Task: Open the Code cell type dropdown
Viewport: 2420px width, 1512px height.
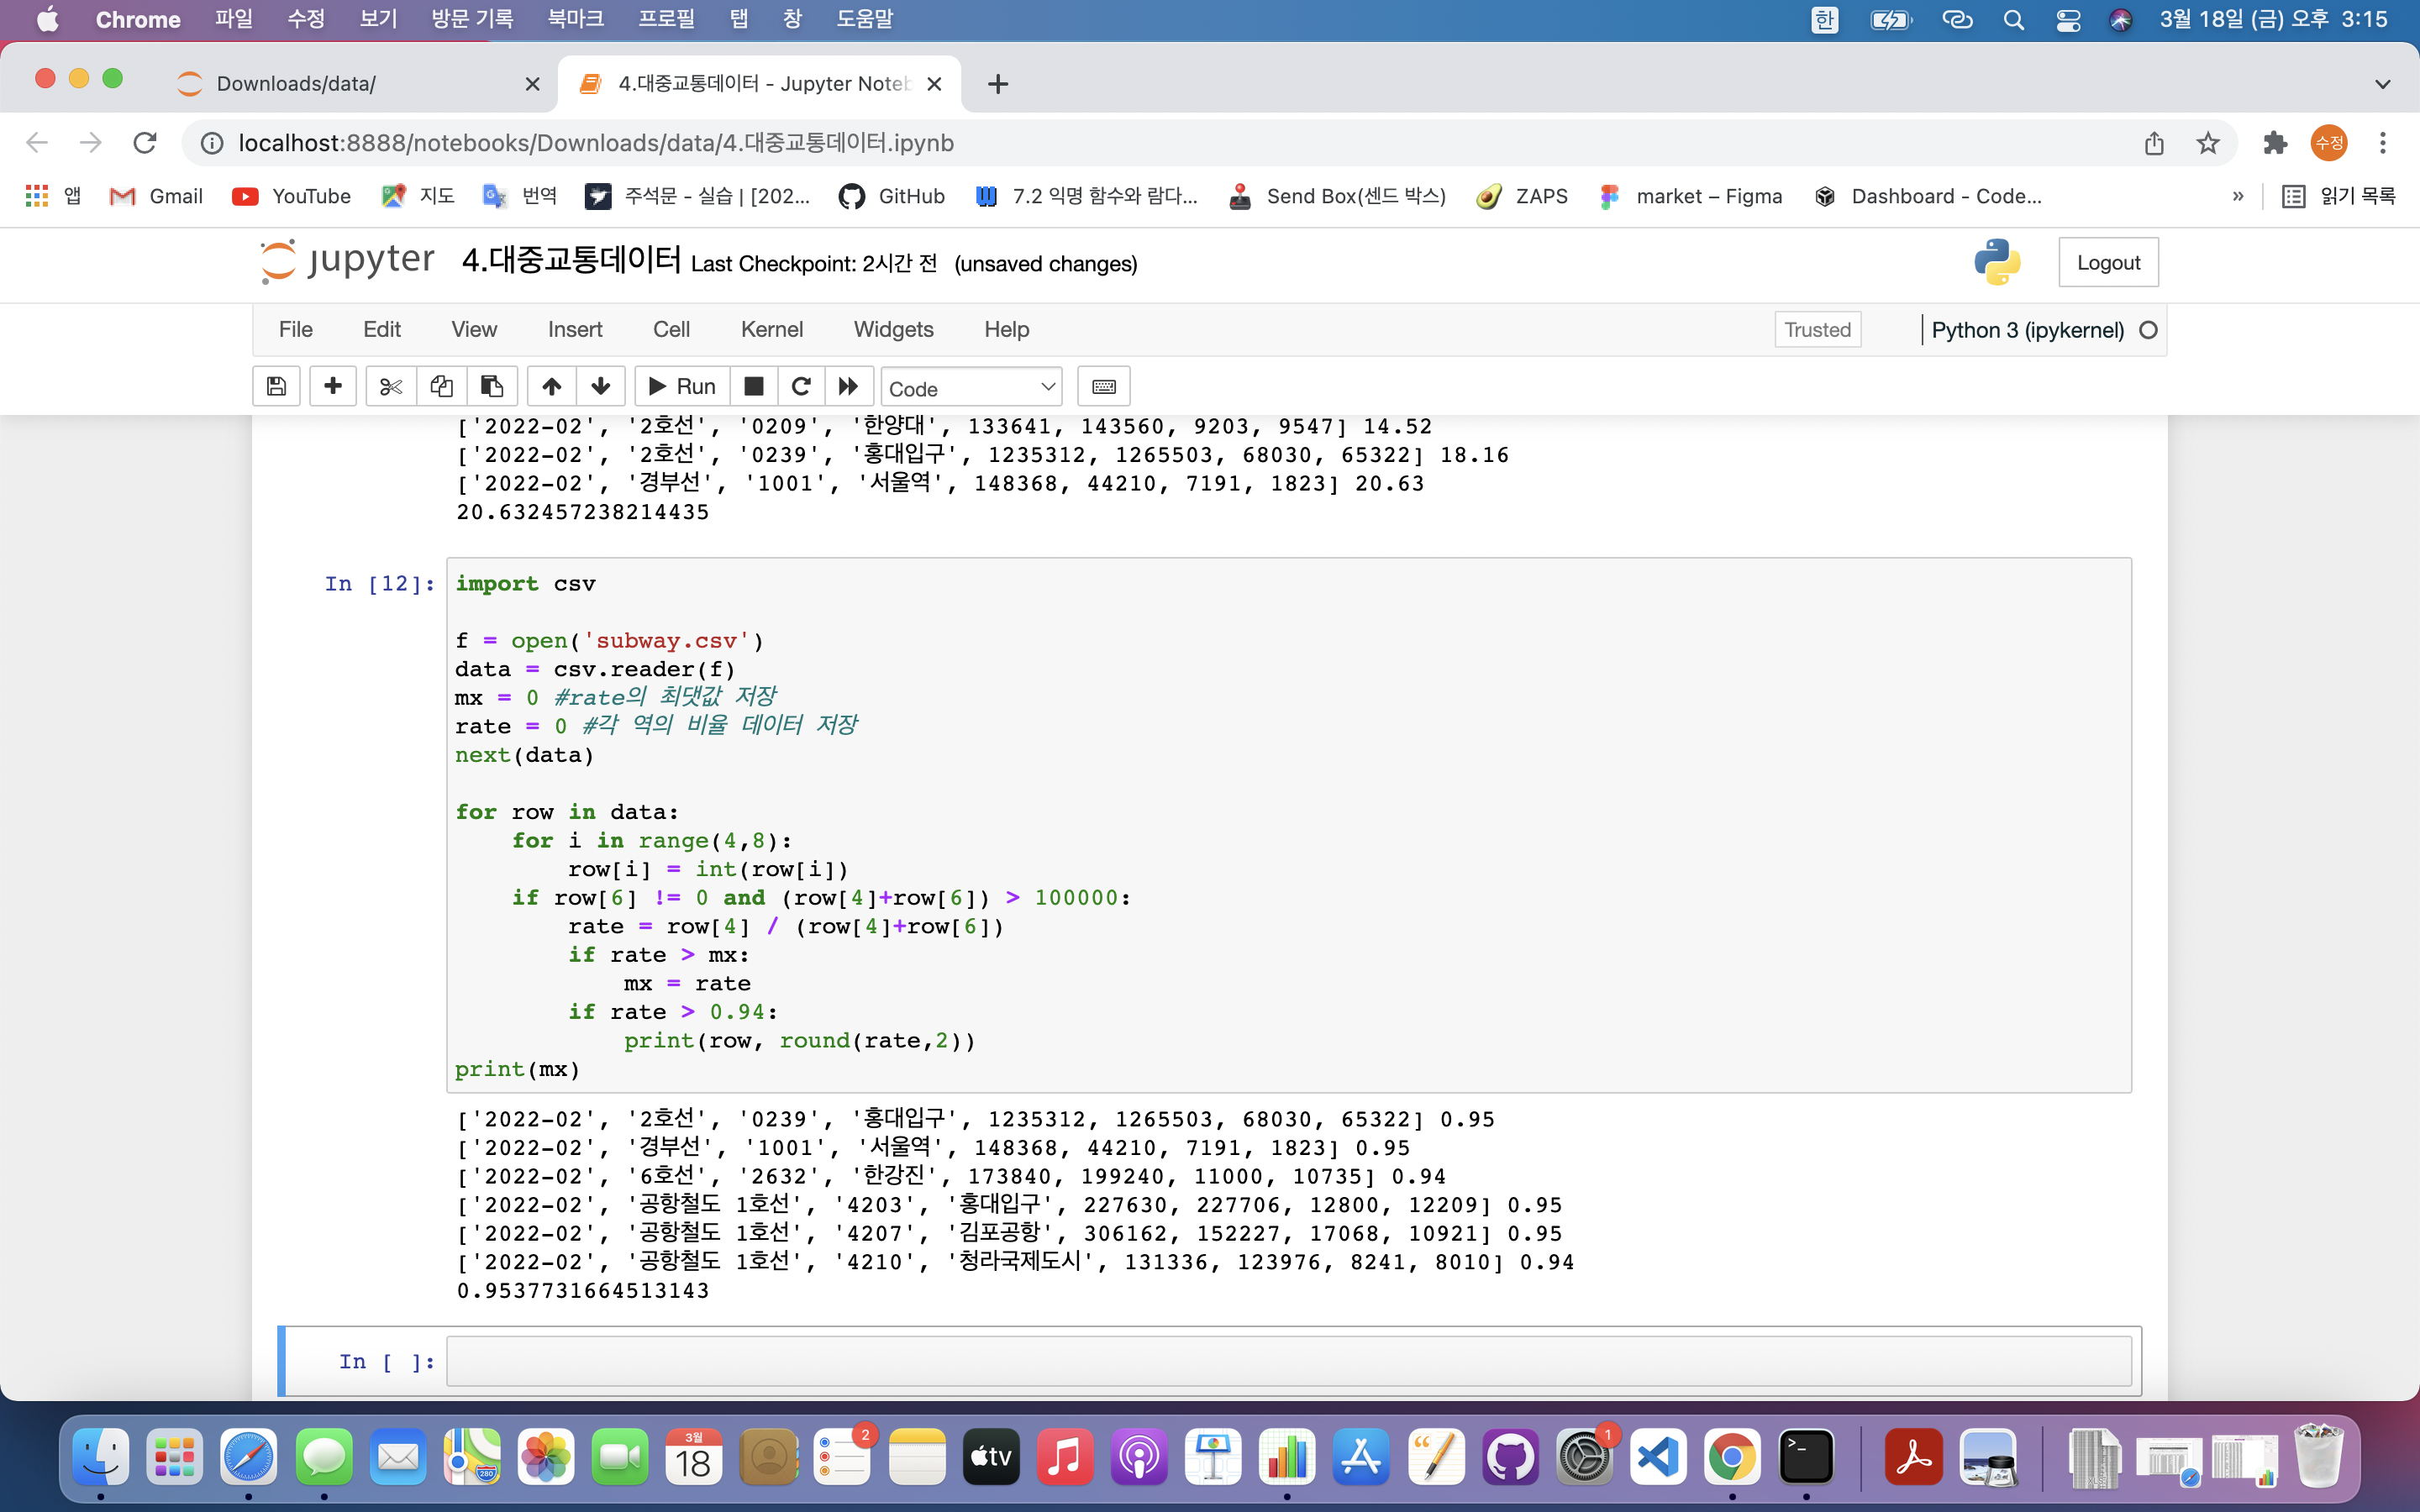Action: tap(970, 388)
